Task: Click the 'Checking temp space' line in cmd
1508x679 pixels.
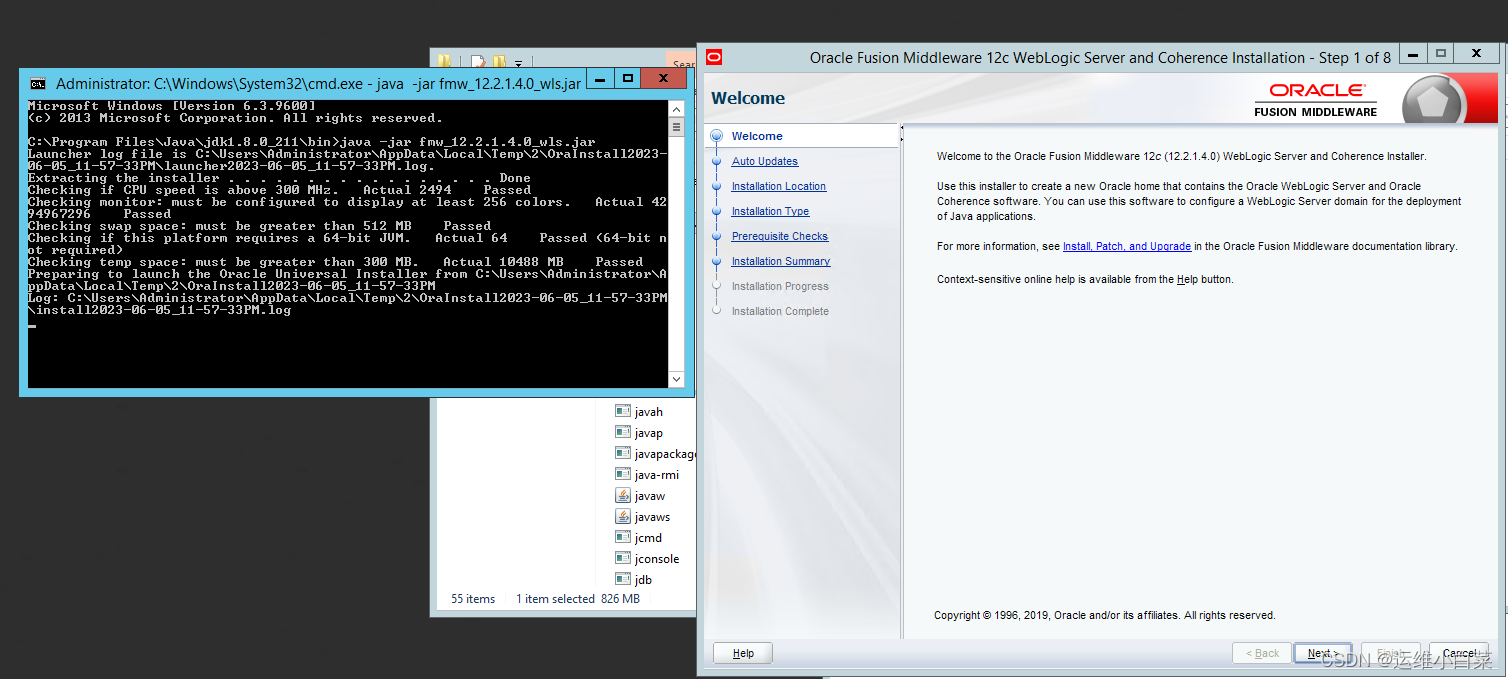Action: pyautogui.click(x=335, y=262)
